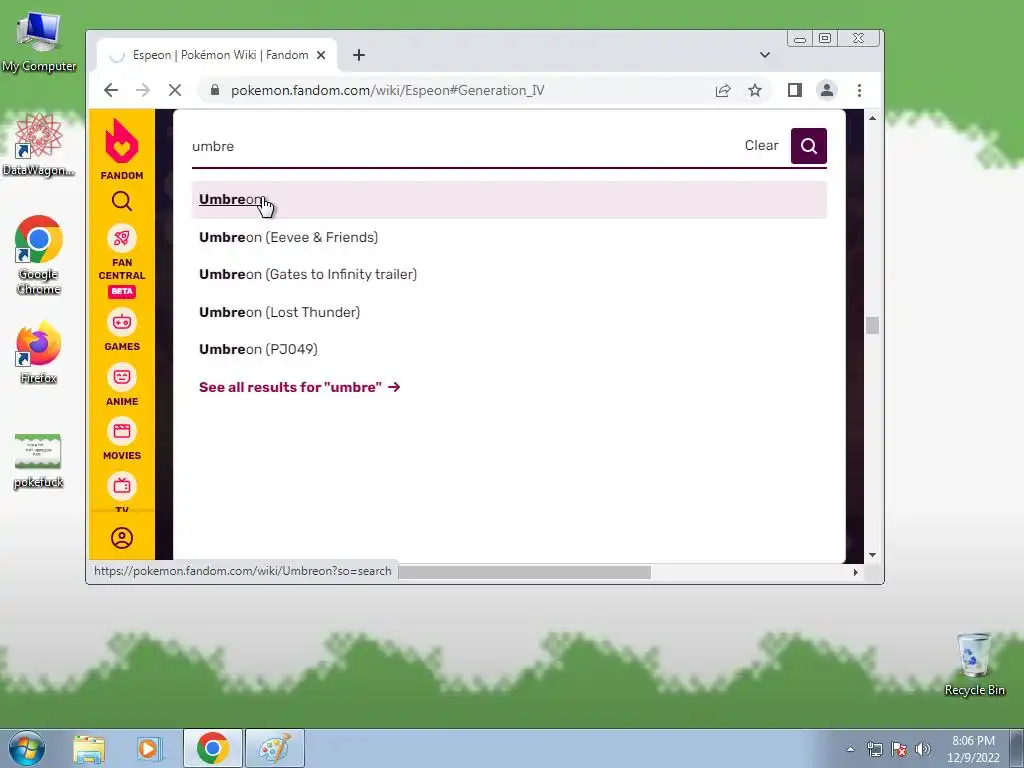Open the taskbar clock showing 8:06 PM
This screenshot has width=1024, height=768.
click(973, 749)
